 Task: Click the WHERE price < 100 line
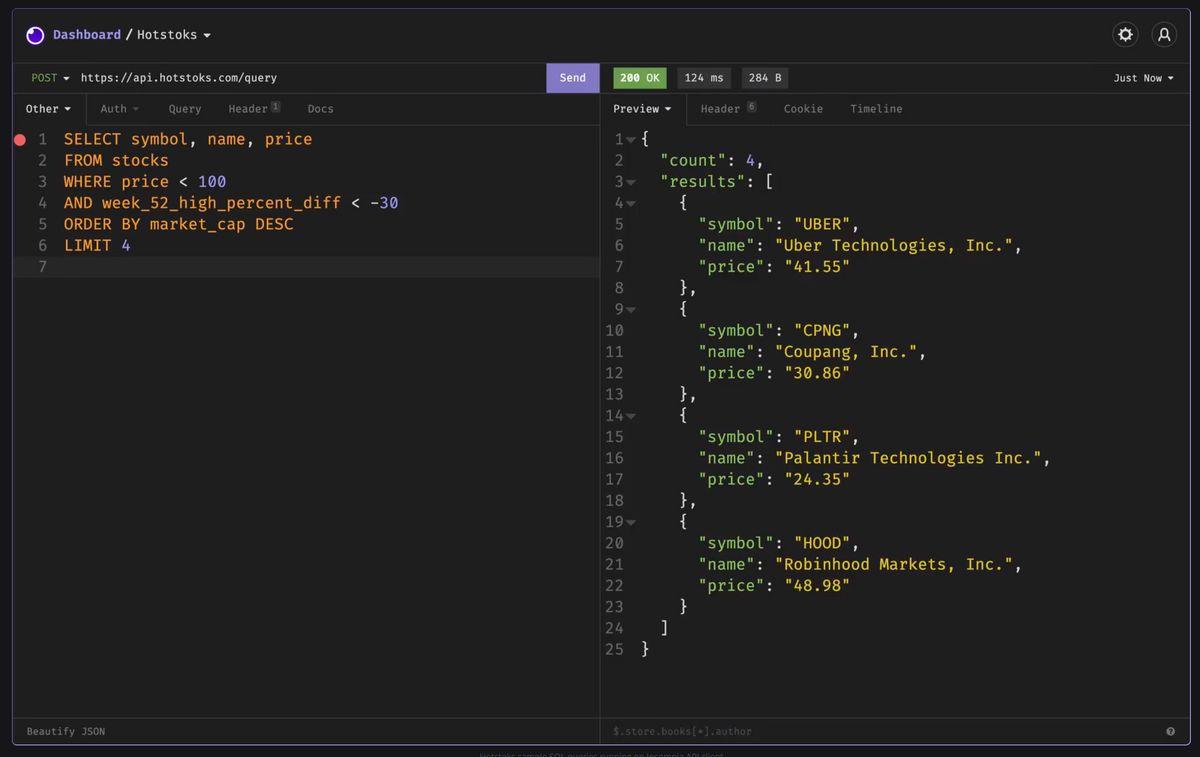click(145, 182)
